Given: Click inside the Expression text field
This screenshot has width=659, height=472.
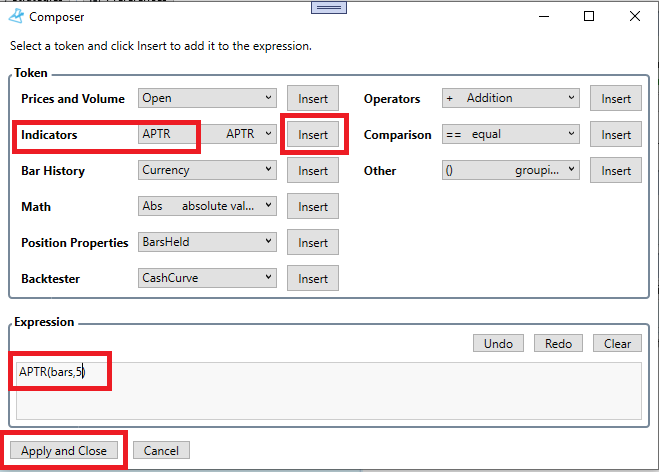Looking at the screenshot, I should click(330, 390).
